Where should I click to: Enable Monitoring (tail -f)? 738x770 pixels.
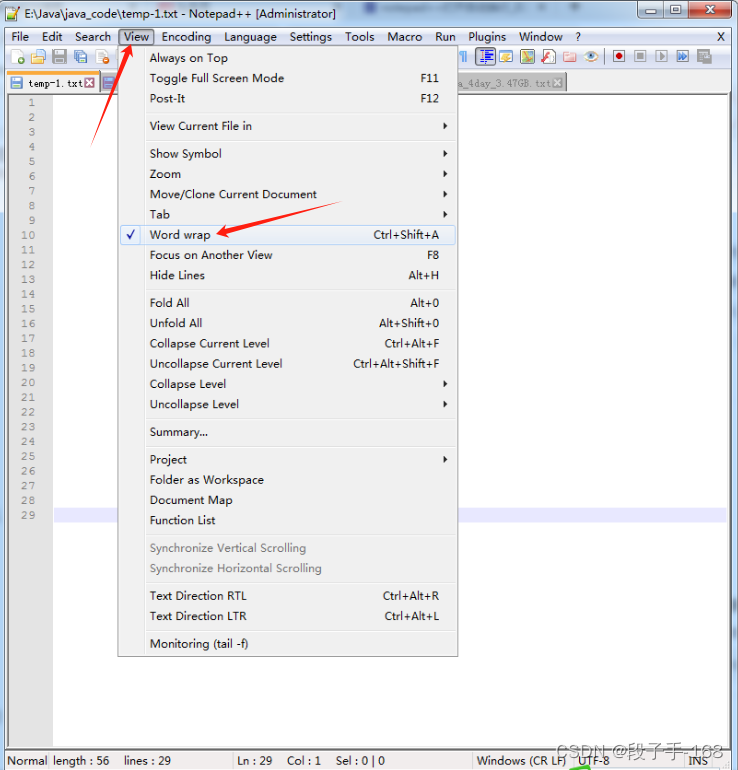(x=288, y=643)
